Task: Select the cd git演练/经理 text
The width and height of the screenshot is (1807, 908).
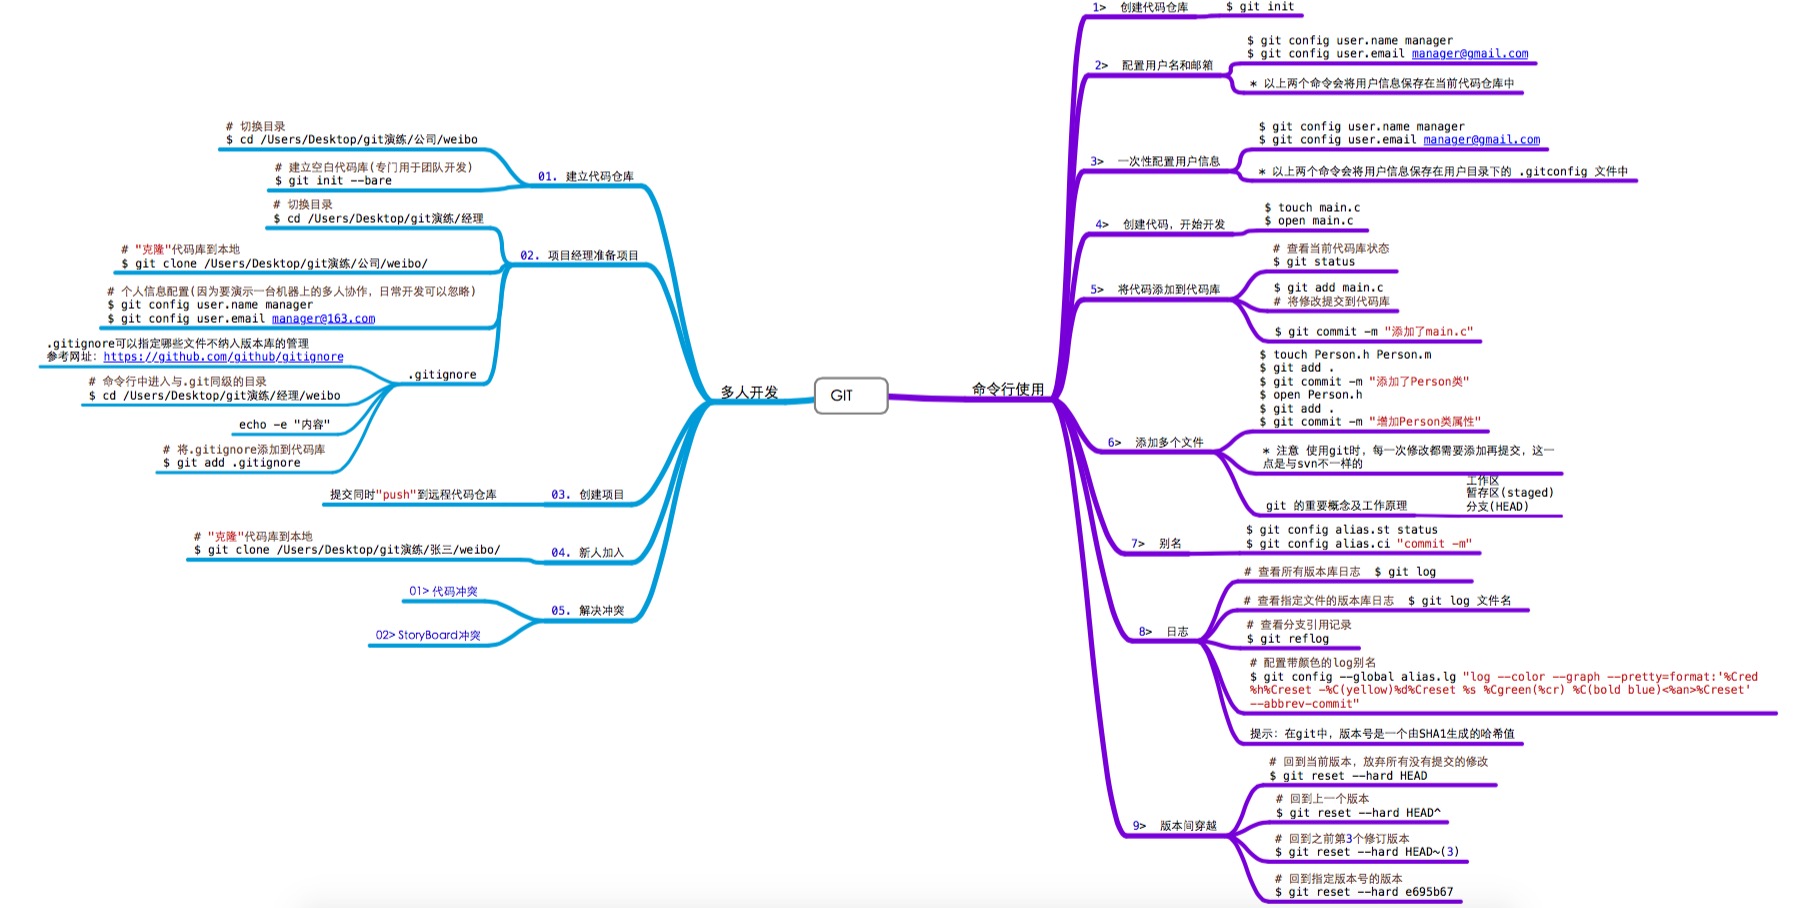Action: pyautogui.click(x=379, y=218)
